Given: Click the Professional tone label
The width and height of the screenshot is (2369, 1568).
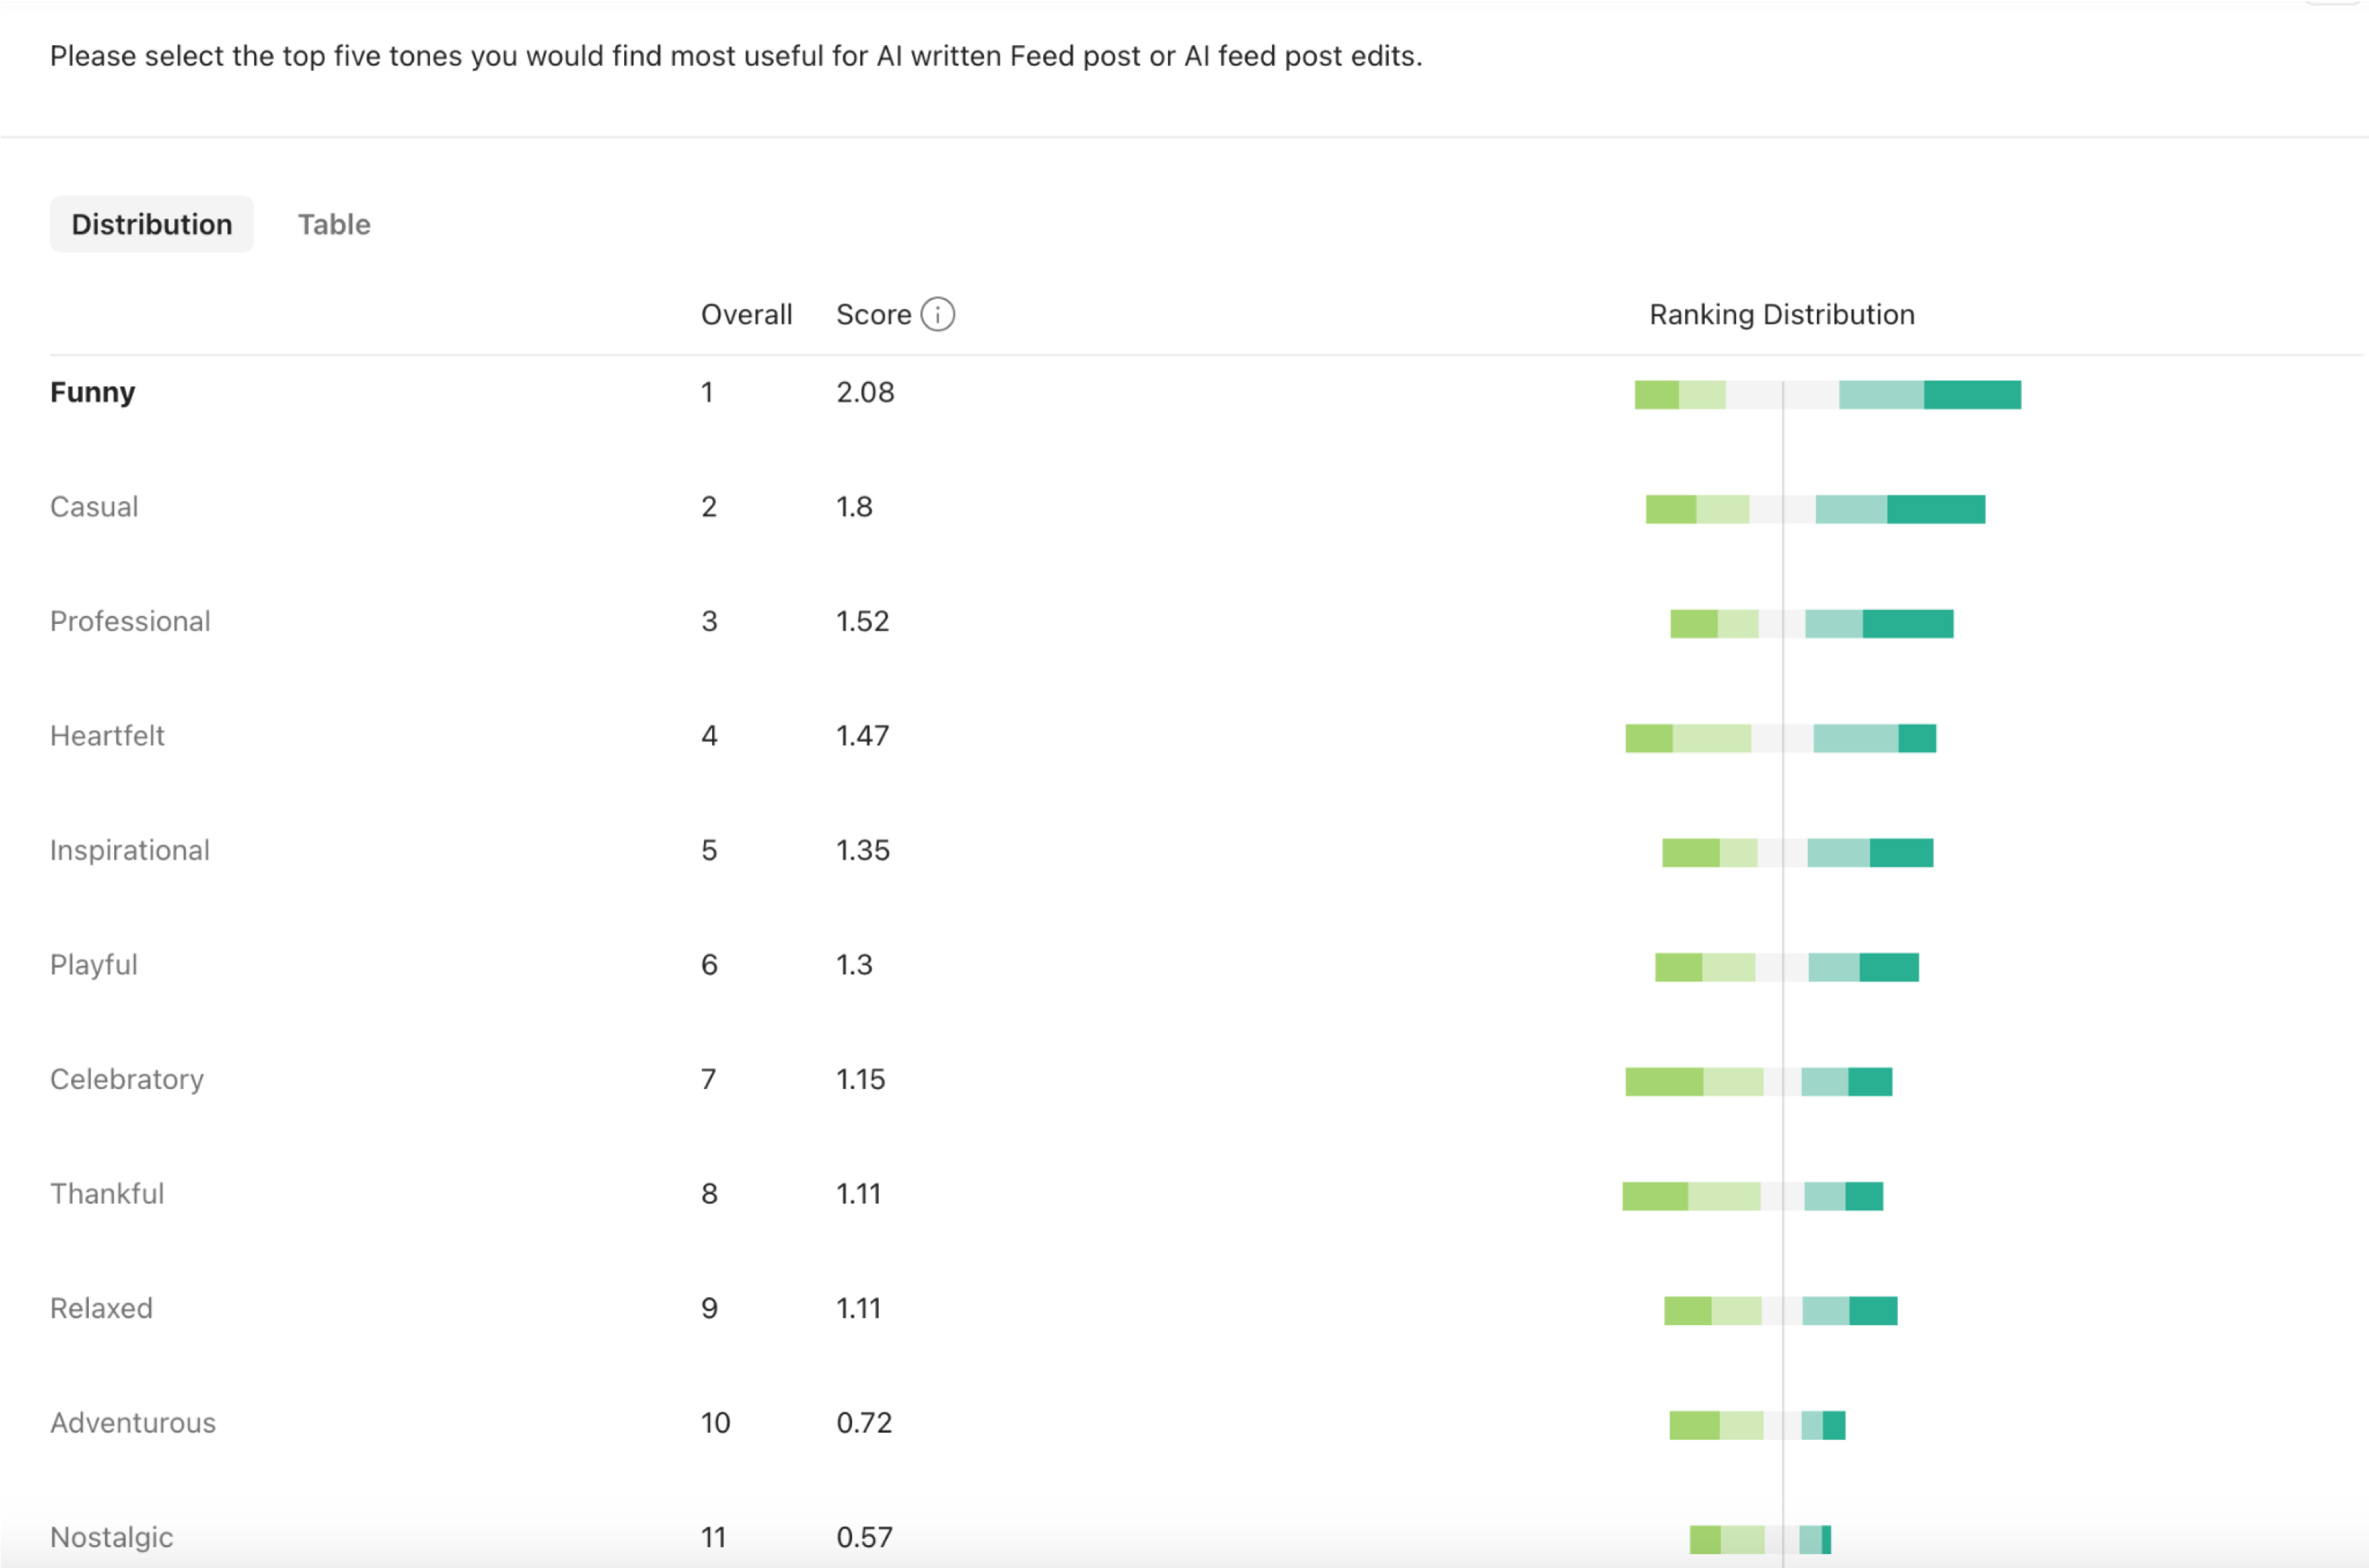Looking at the screenshot, I should [130, 621].
